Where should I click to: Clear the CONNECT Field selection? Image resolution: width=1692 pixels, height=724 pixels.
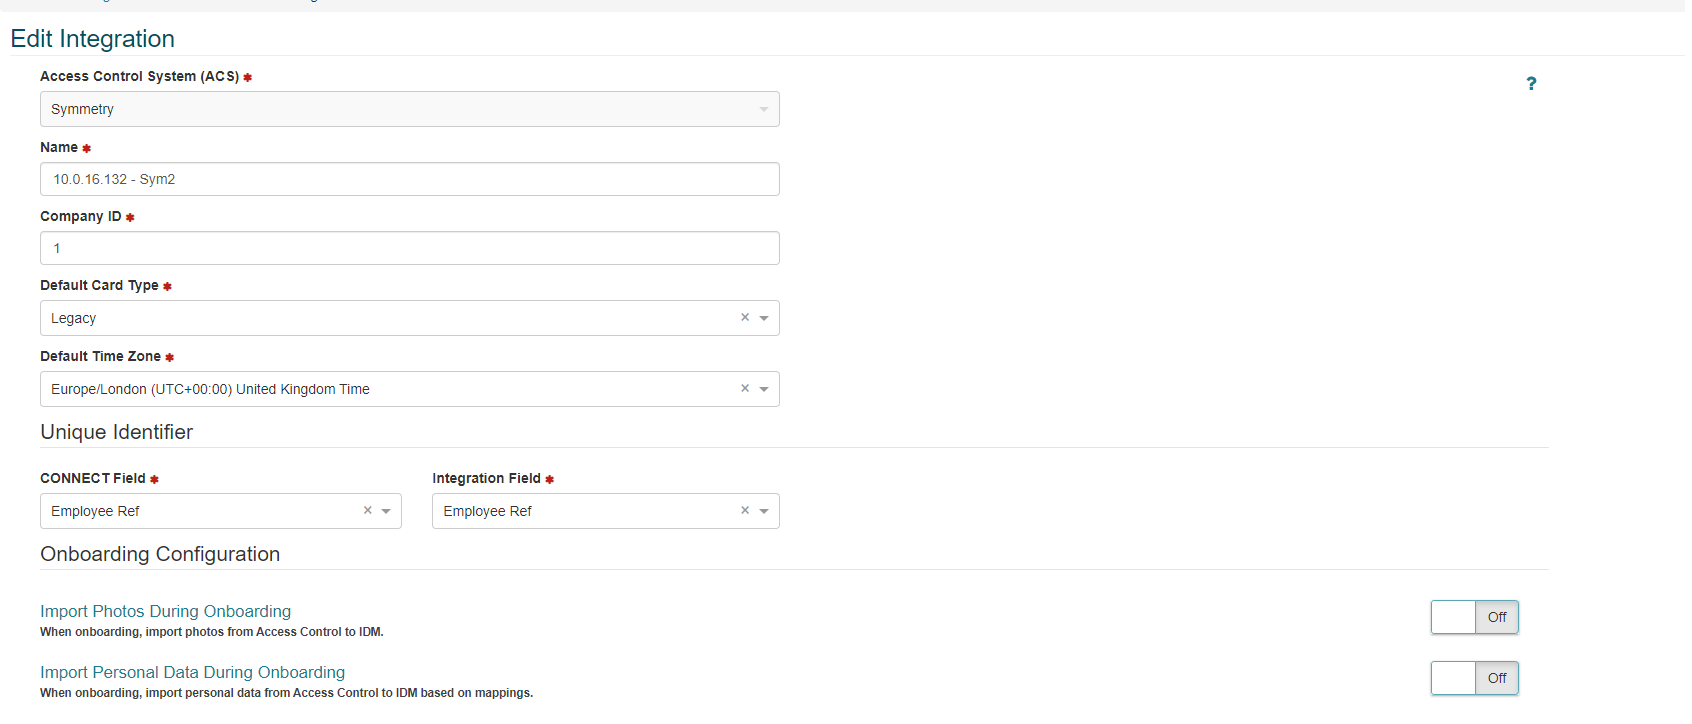(x=368, y=510)
